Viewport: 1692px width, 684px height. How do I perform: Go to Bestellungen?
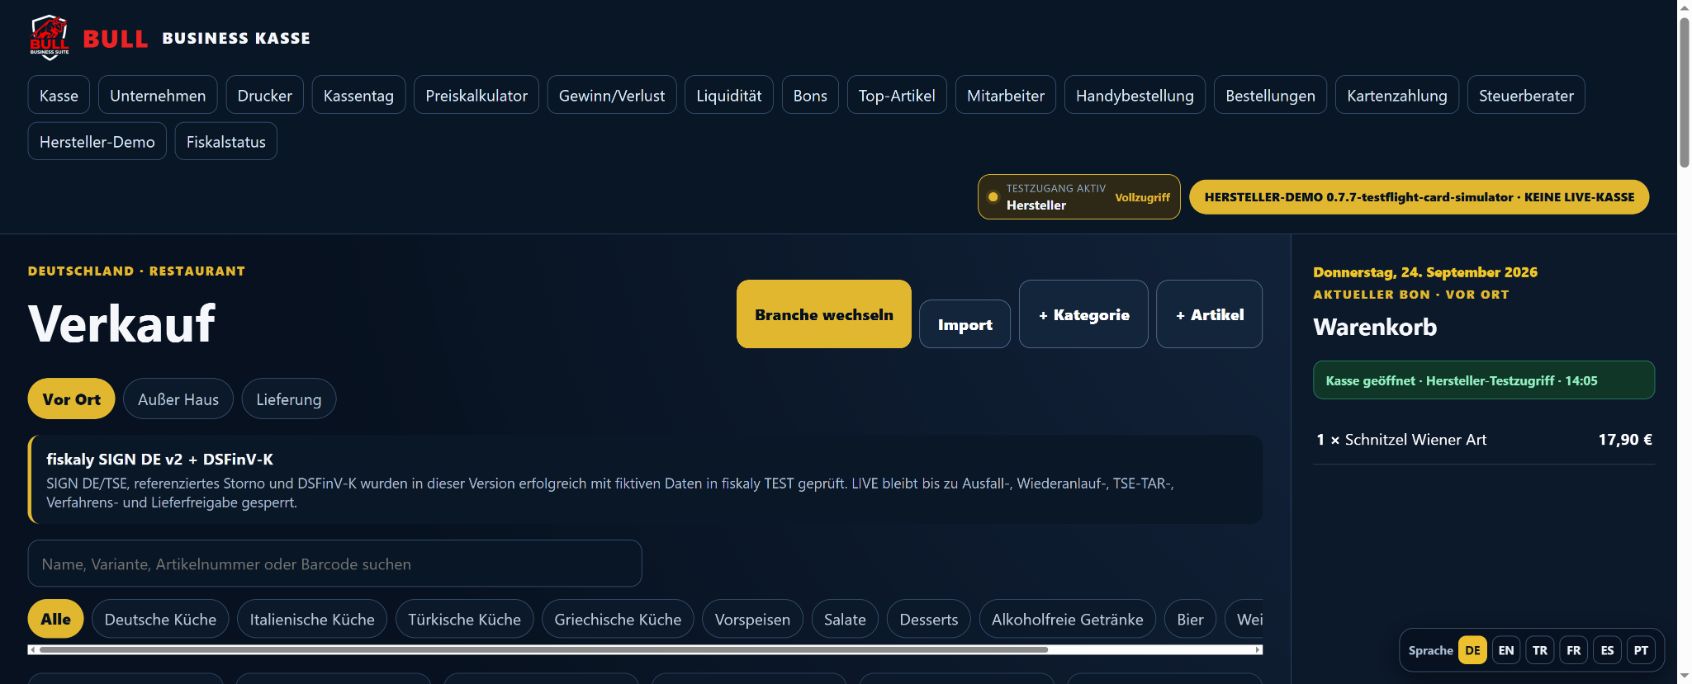click(1270, 95)
